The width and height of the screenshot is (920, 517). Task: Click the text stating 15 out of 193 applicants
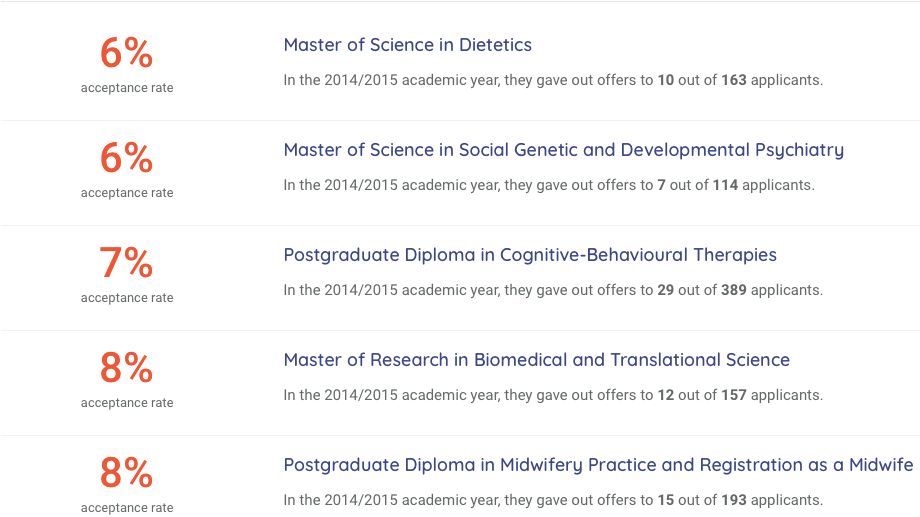(553, 500)
